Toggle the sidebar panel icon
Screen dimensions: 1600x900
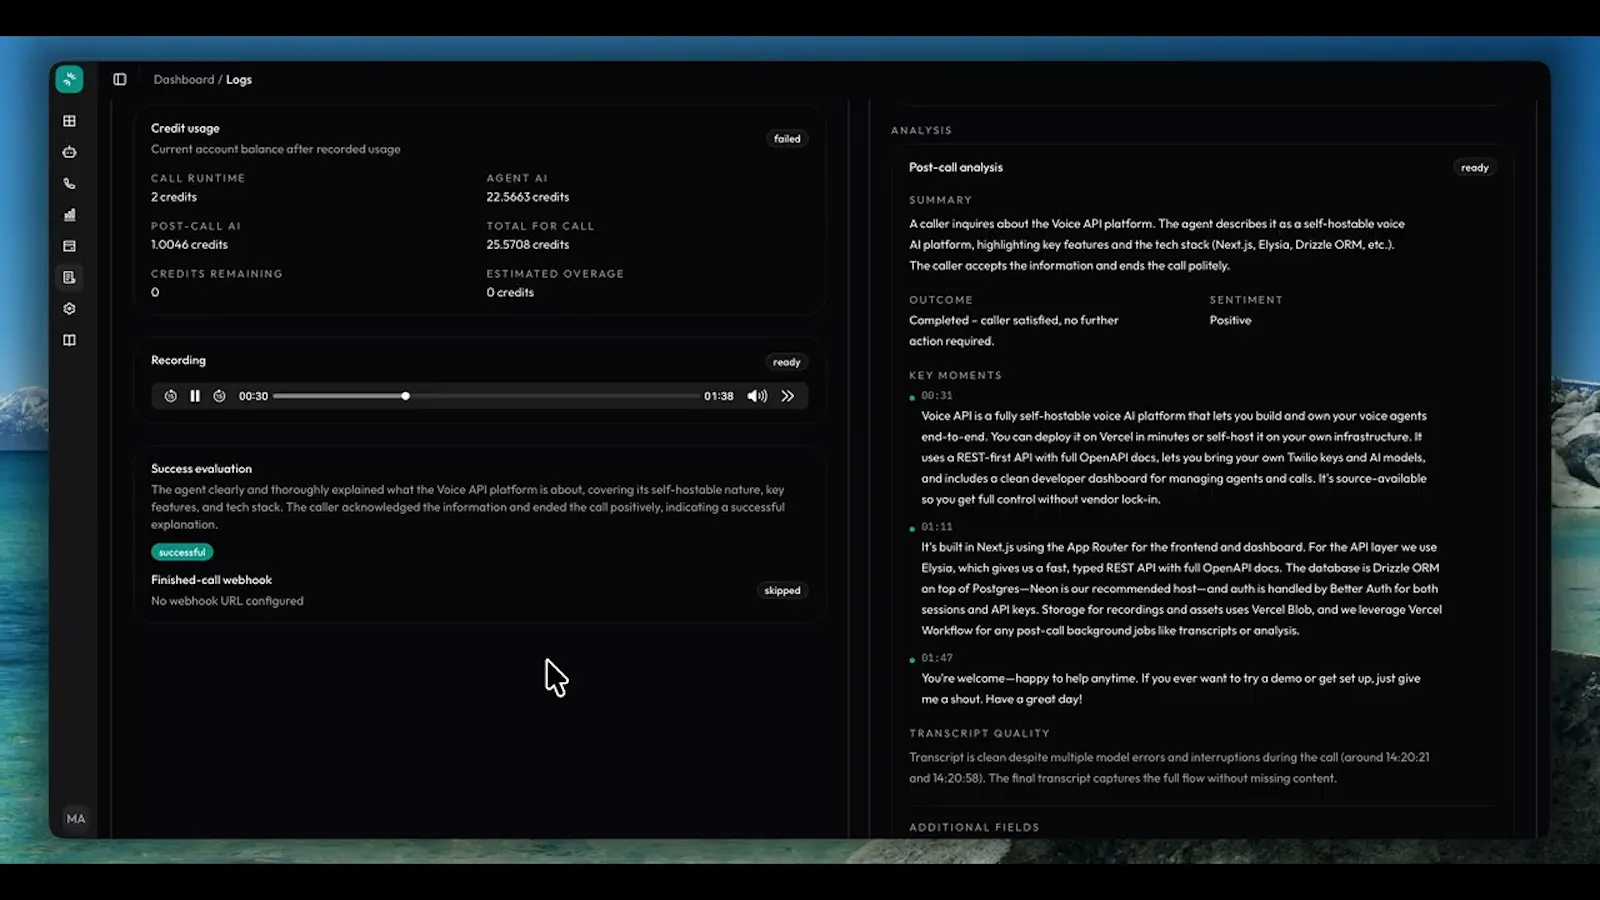click(x=120, y=79)
